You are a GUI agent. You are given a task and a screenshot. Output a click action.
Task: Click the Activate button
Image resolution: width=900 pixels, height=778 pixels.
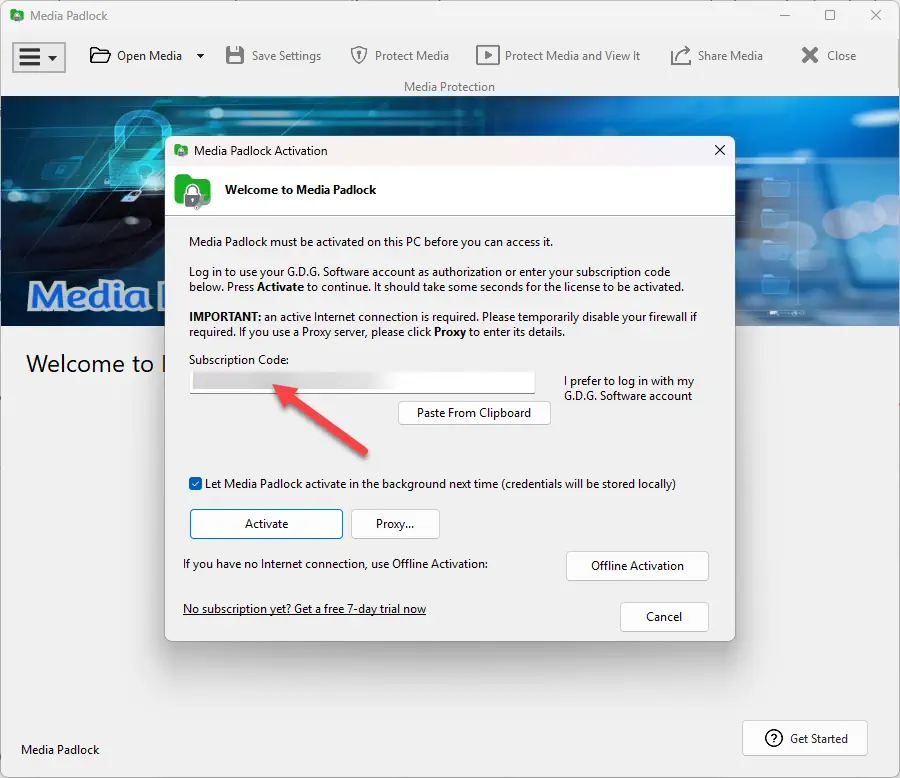click(x=266, y=523)
